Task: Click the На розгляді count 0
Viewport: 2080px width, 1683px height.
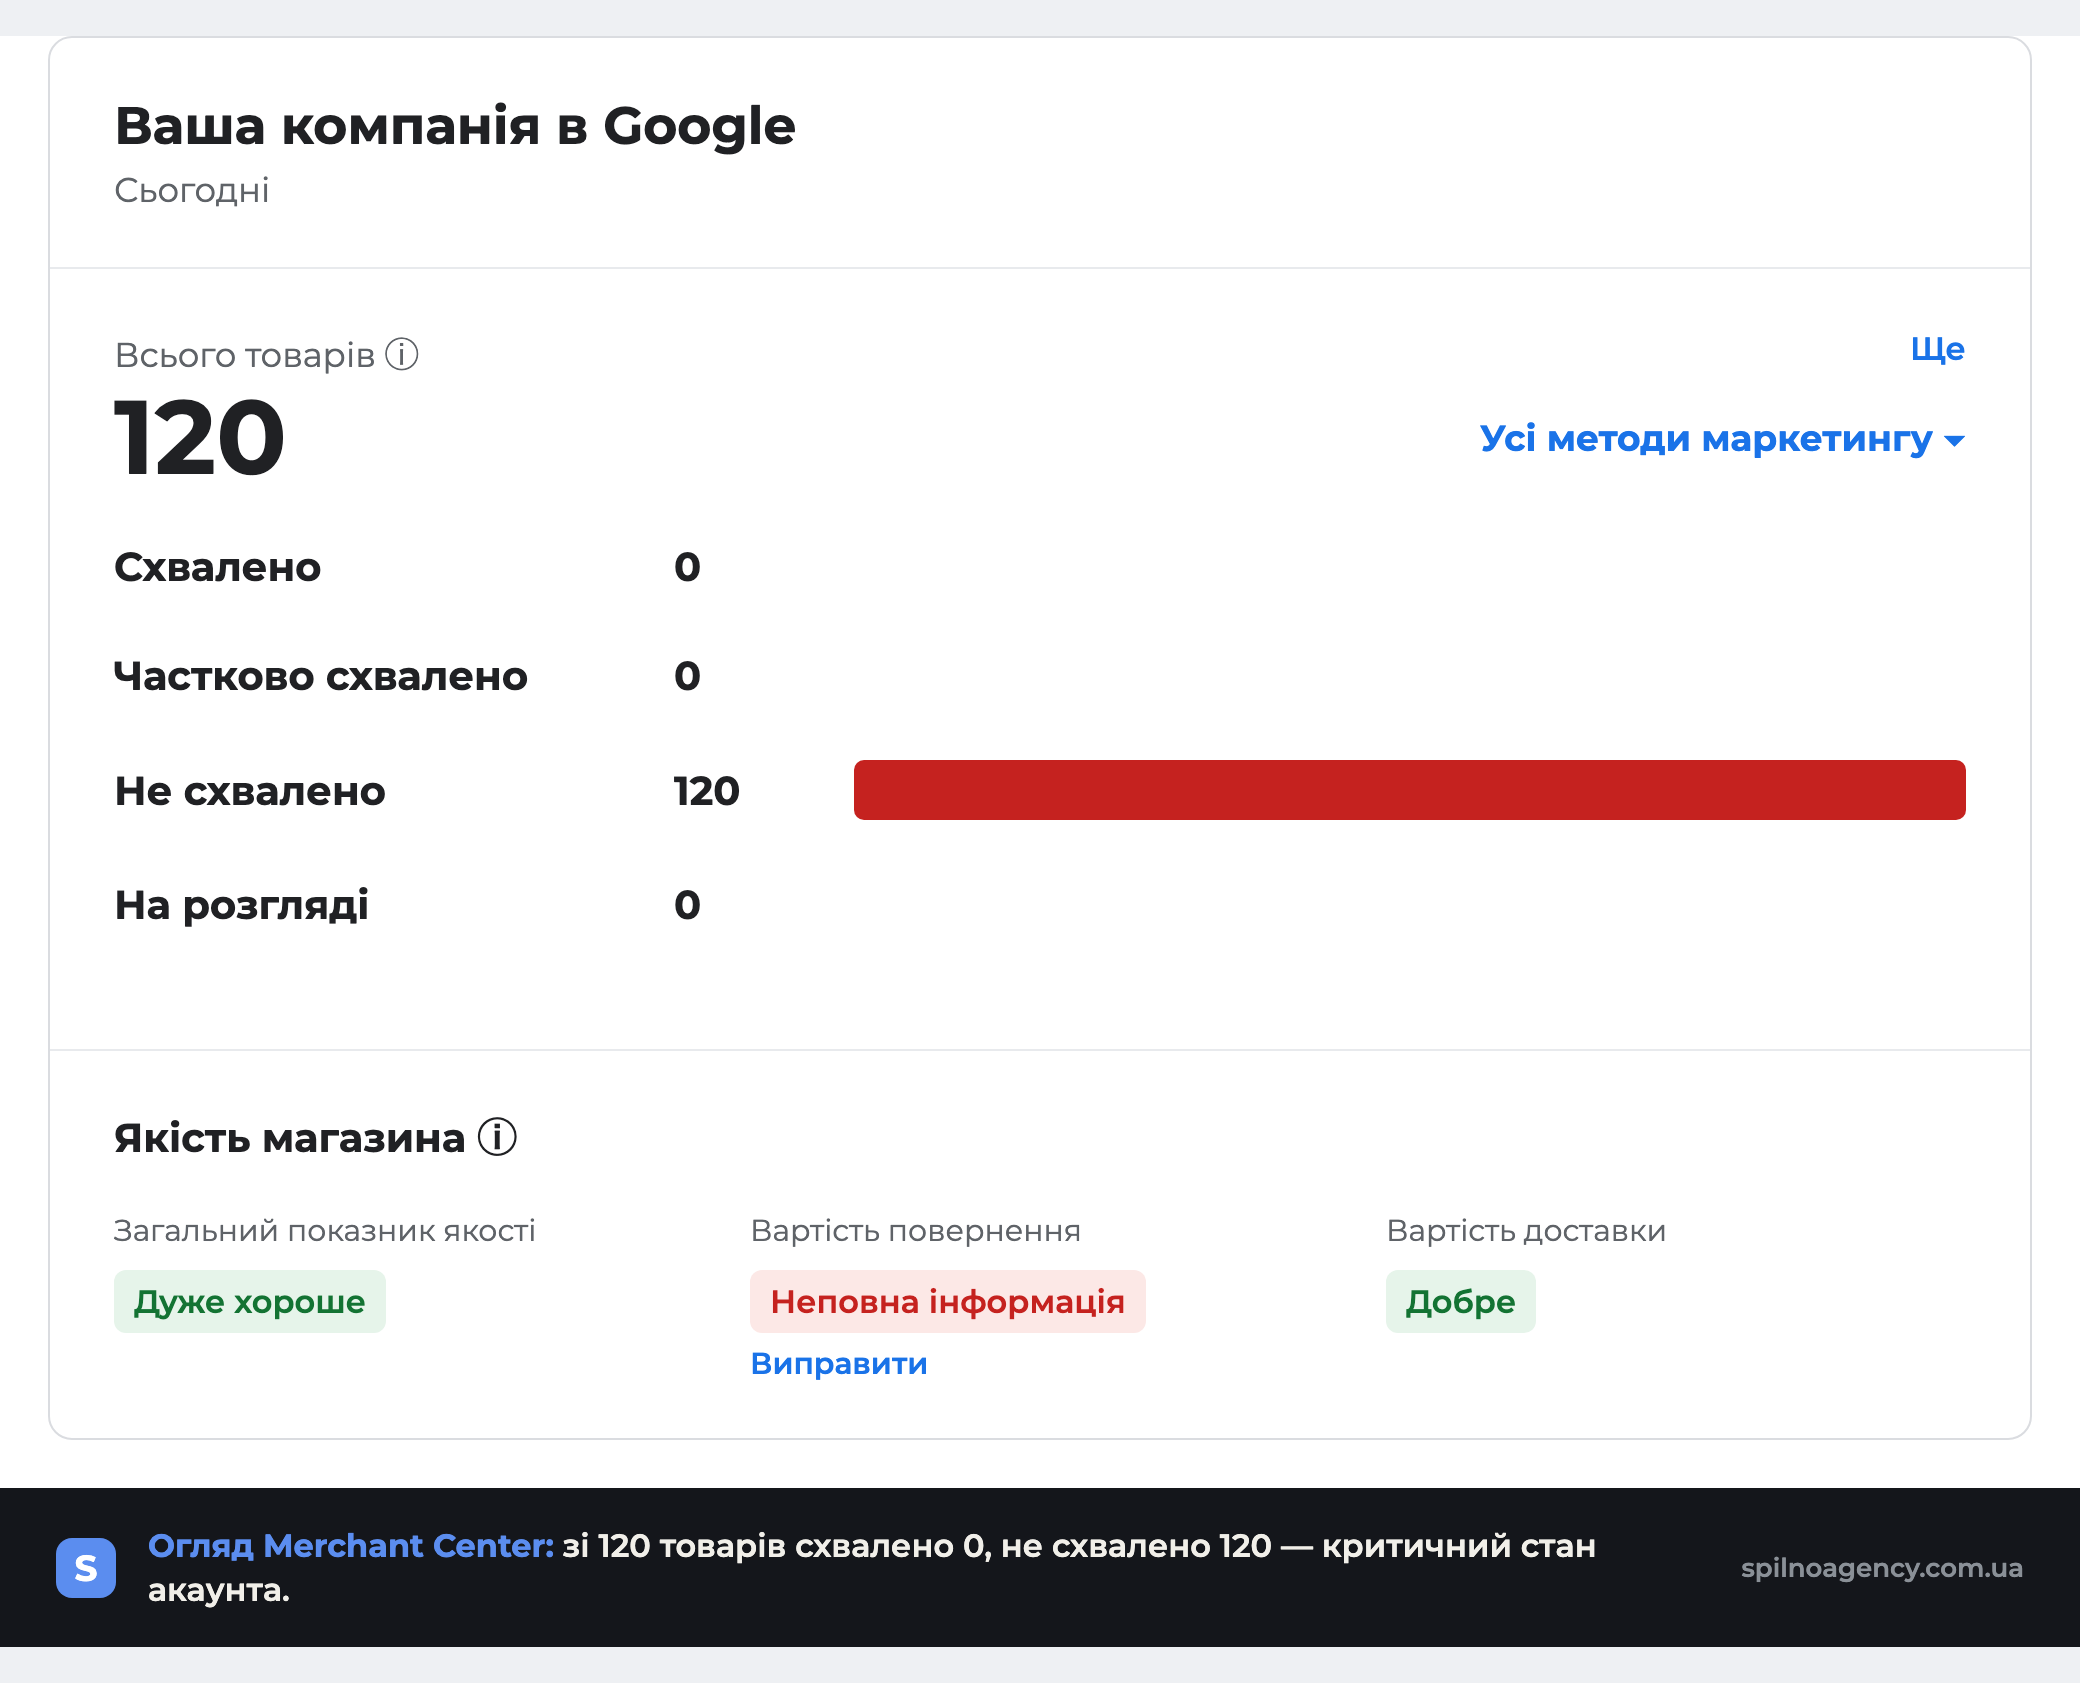Action: [x=687, y=905]
